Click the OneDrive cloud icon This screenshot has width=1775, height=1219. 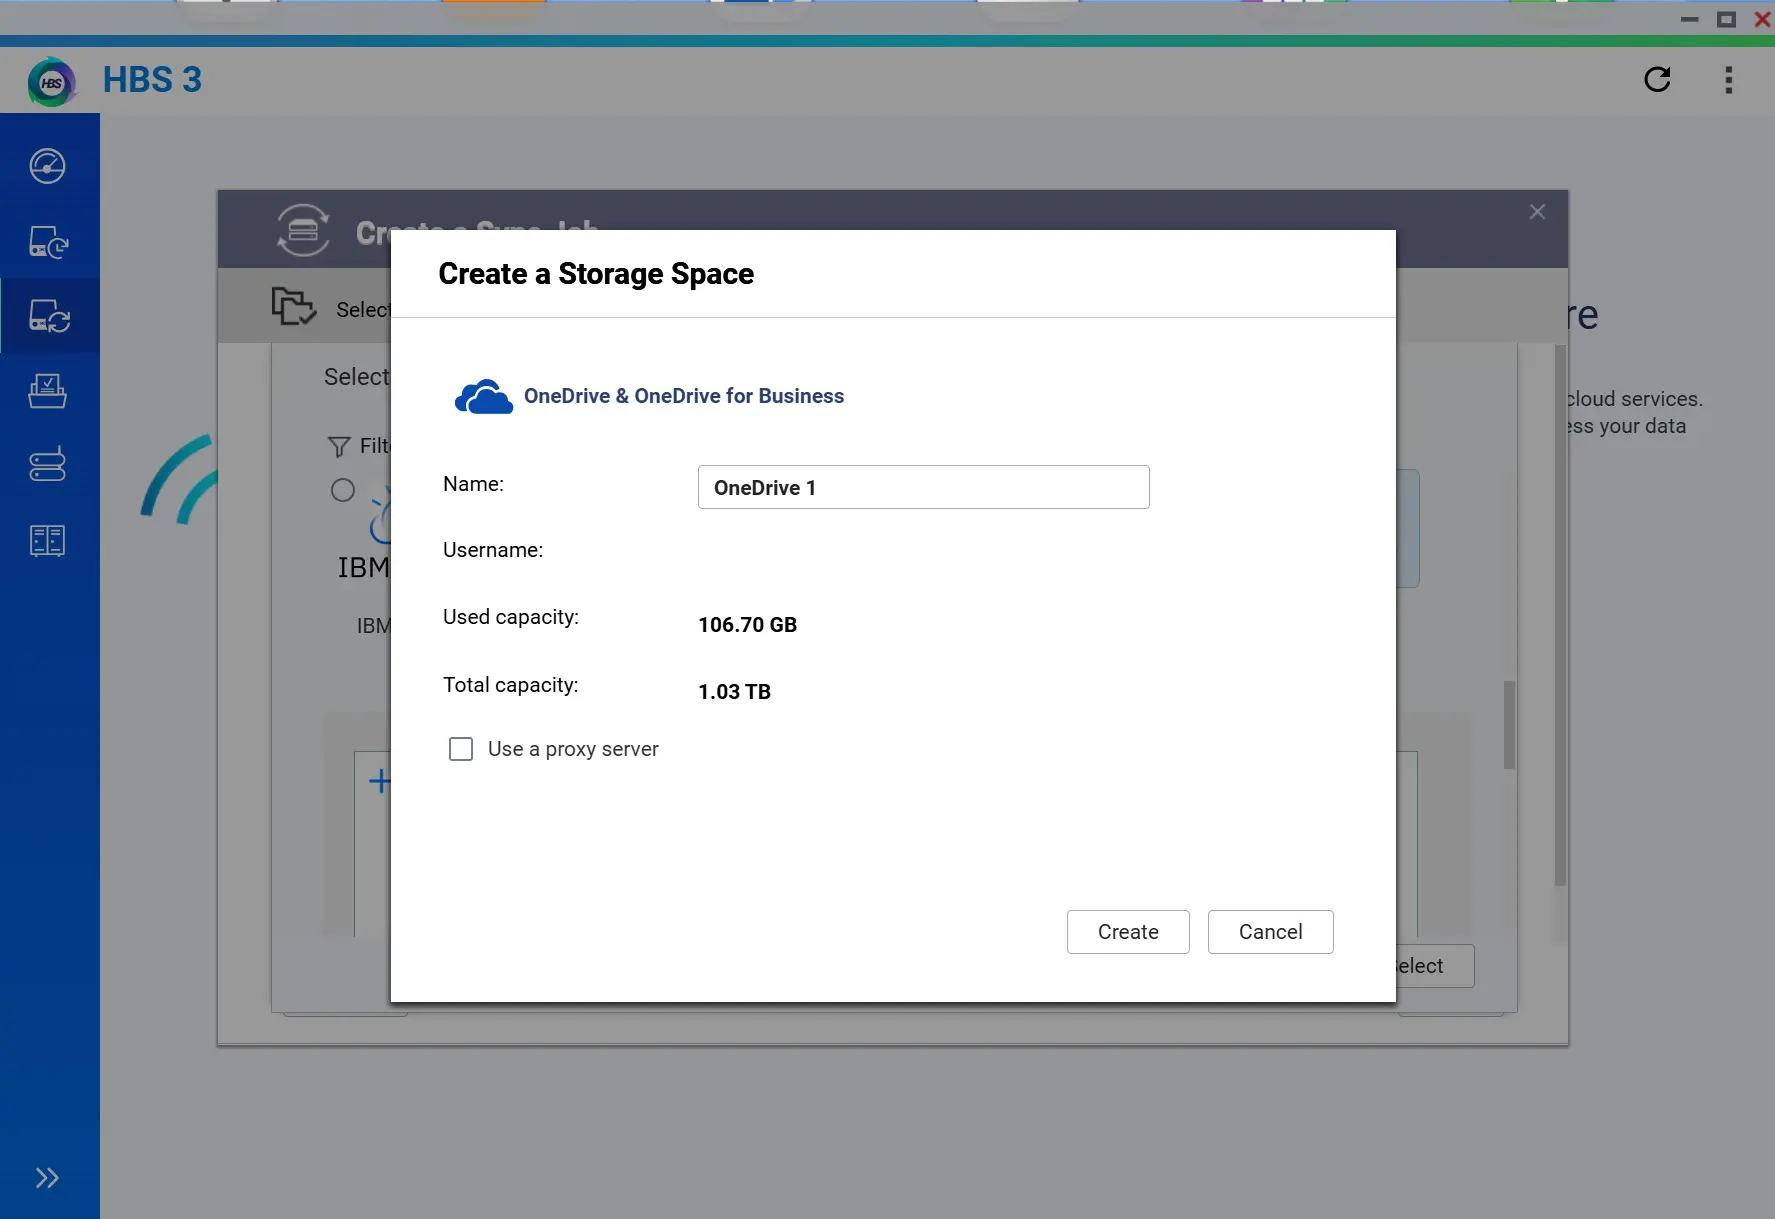click(x=484, y=397)
